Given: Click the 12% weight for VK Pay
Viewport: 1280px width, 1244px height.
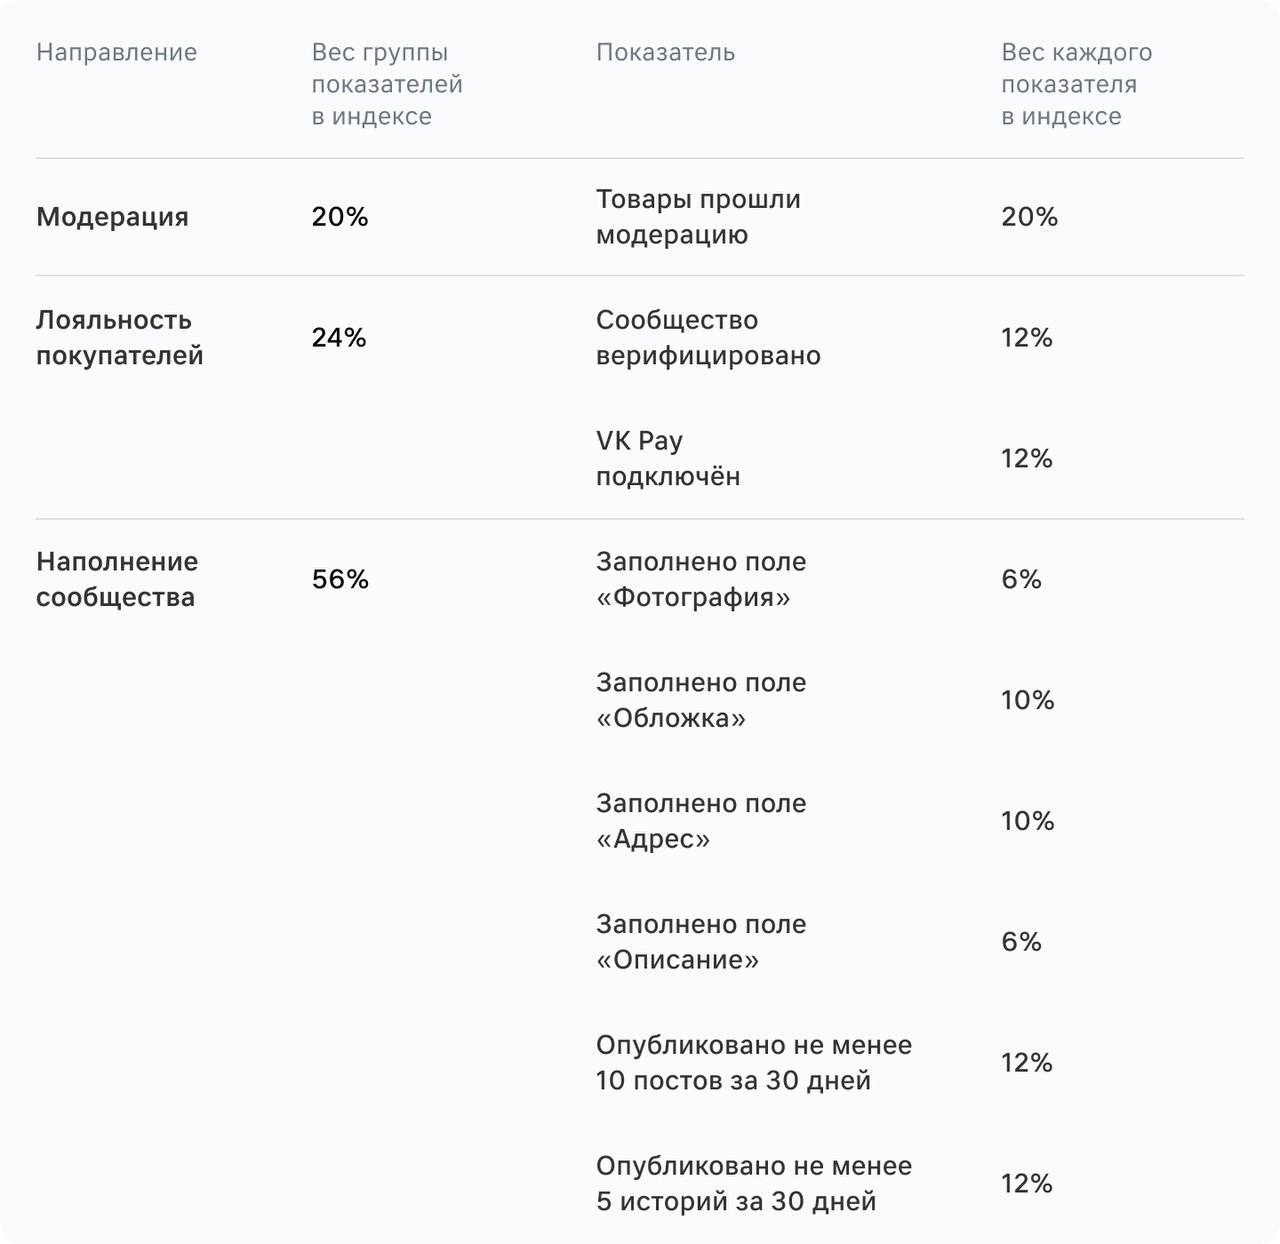Looking at the screenshot, I should click(x=1027, y=458).
